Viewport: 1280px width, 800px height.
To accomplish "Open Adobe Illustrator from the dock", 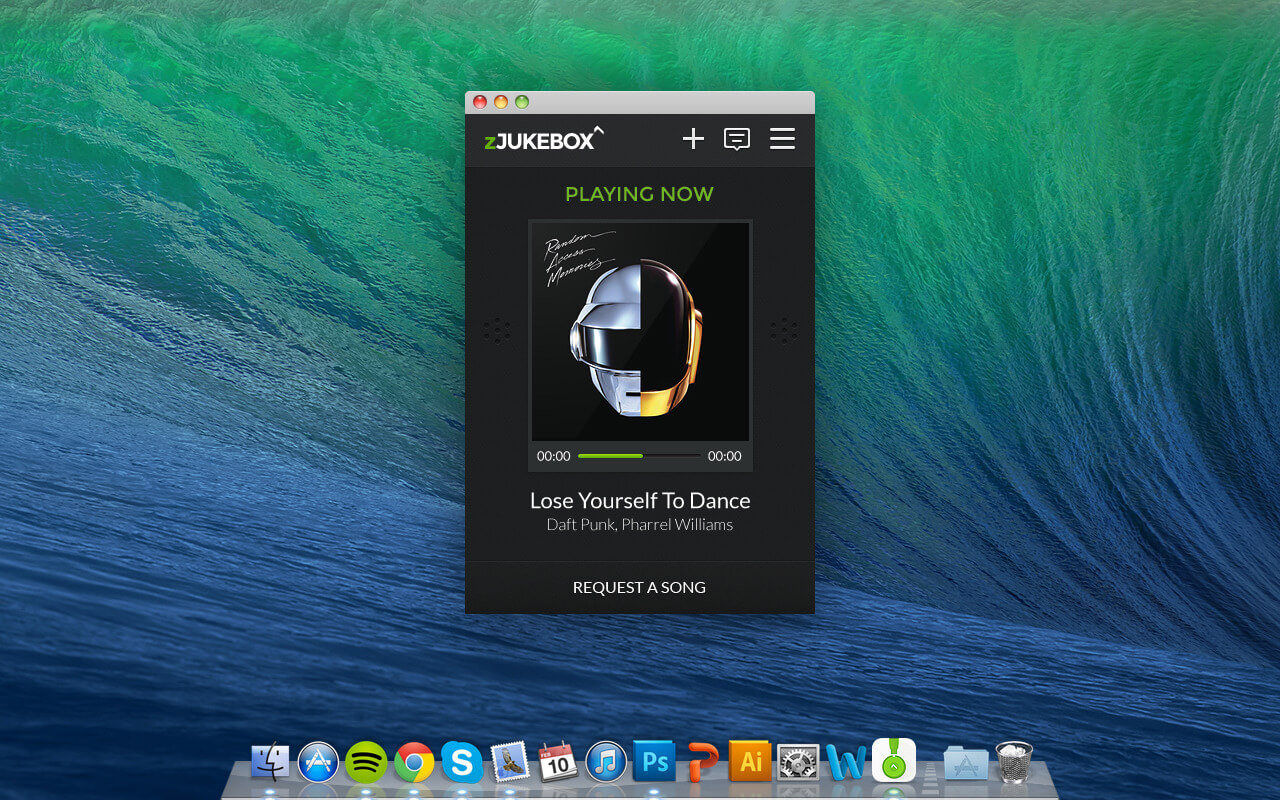I will [x=750, y=763].
